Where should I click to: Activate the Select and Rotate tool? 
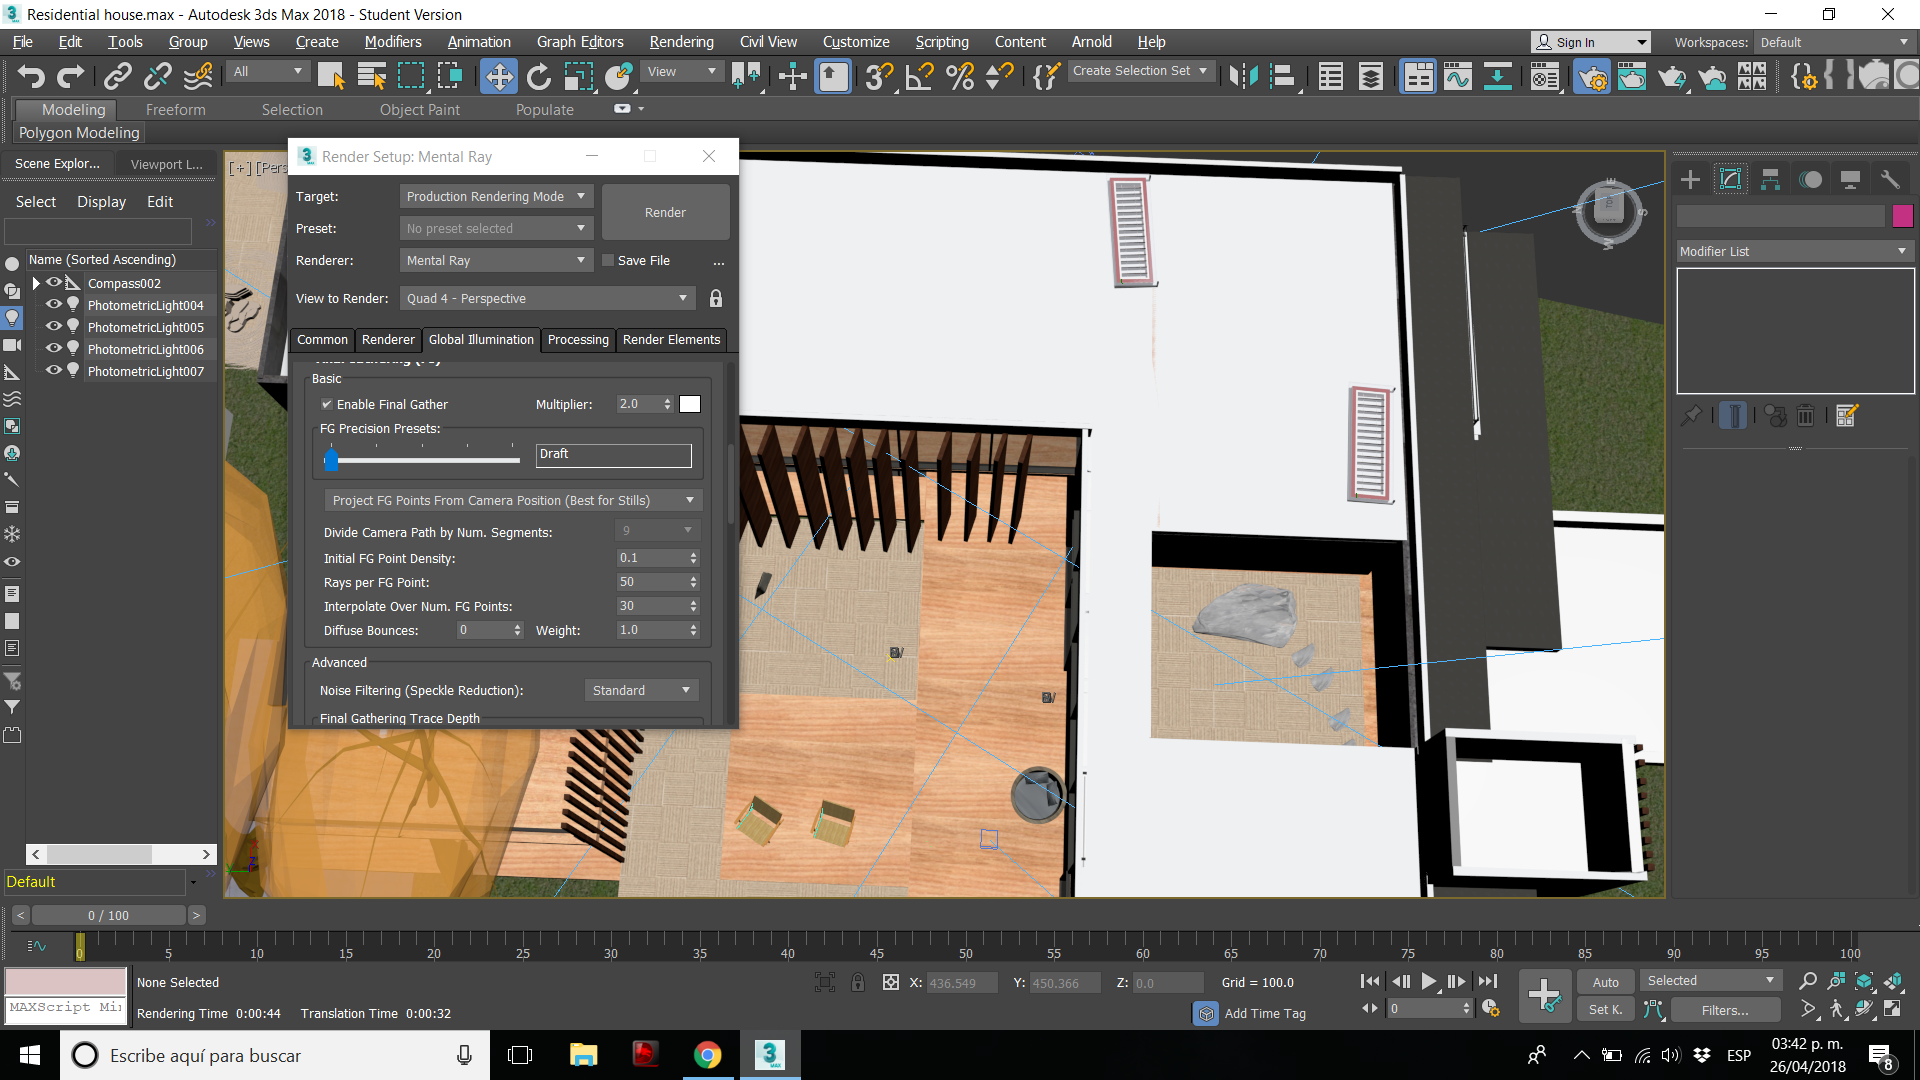(x=538, y=76)
